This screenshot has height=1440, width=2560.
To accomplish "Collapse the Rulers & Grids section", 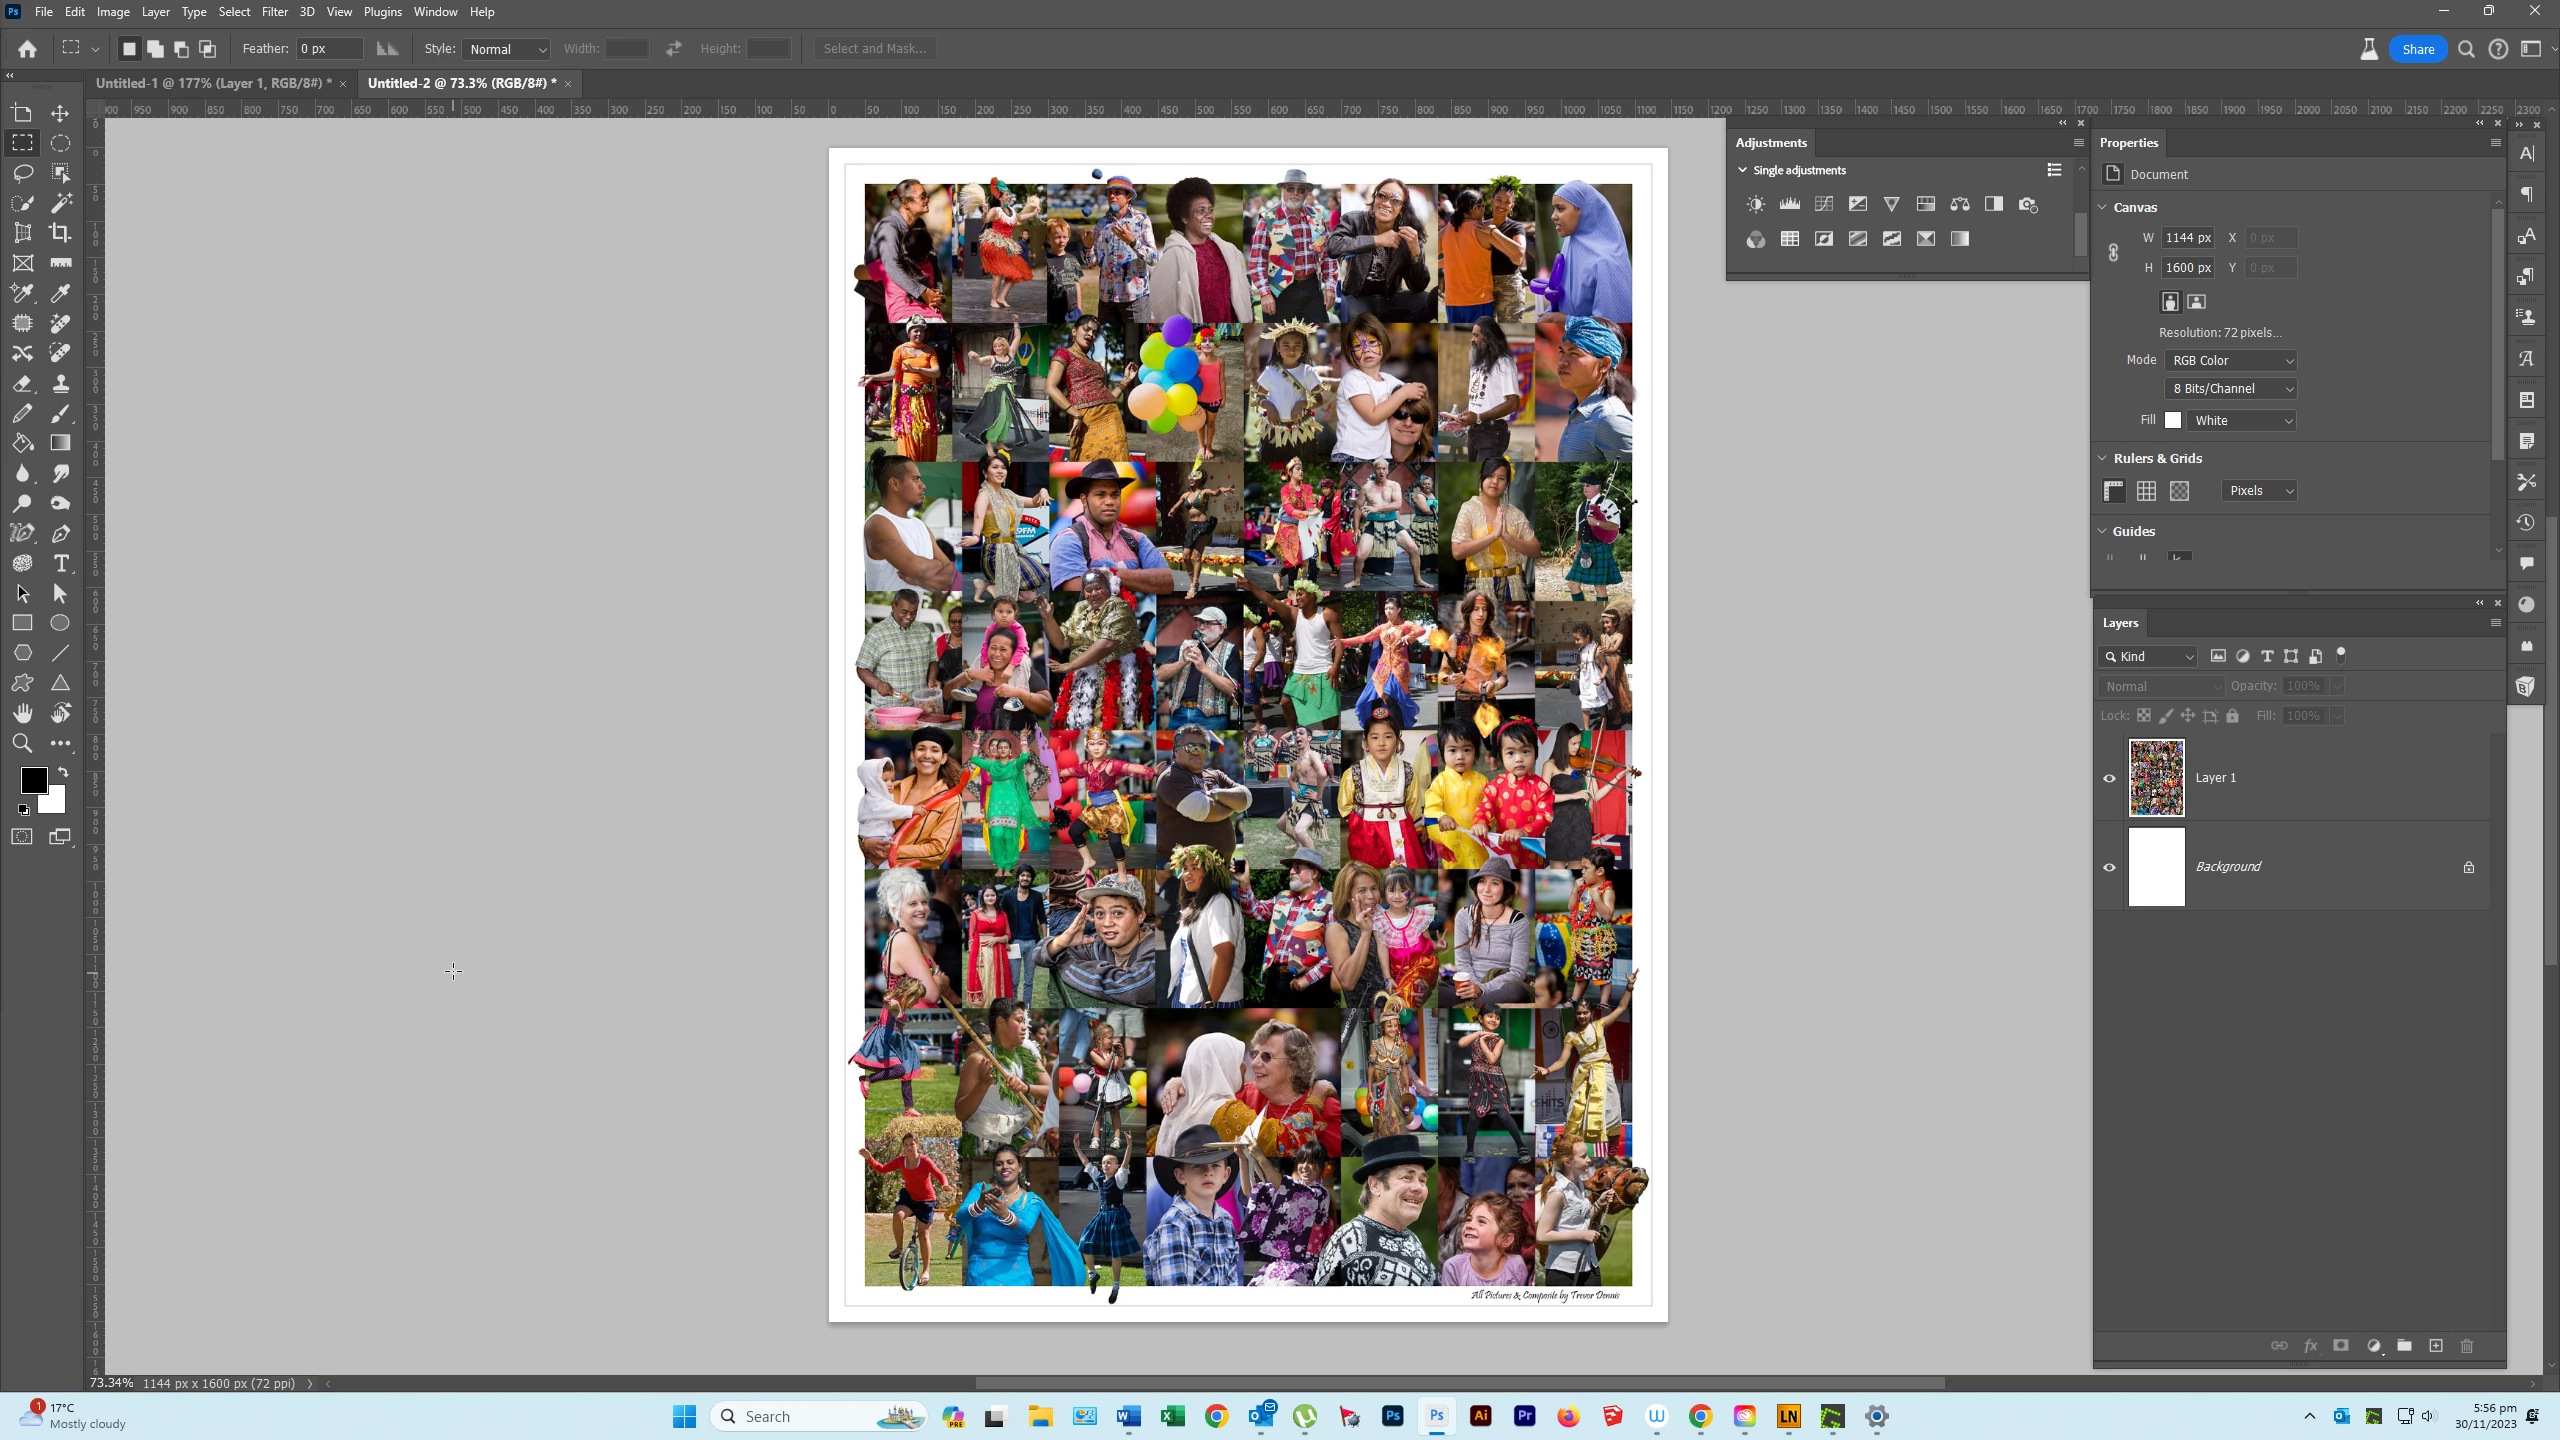I will pos(2102,458).
